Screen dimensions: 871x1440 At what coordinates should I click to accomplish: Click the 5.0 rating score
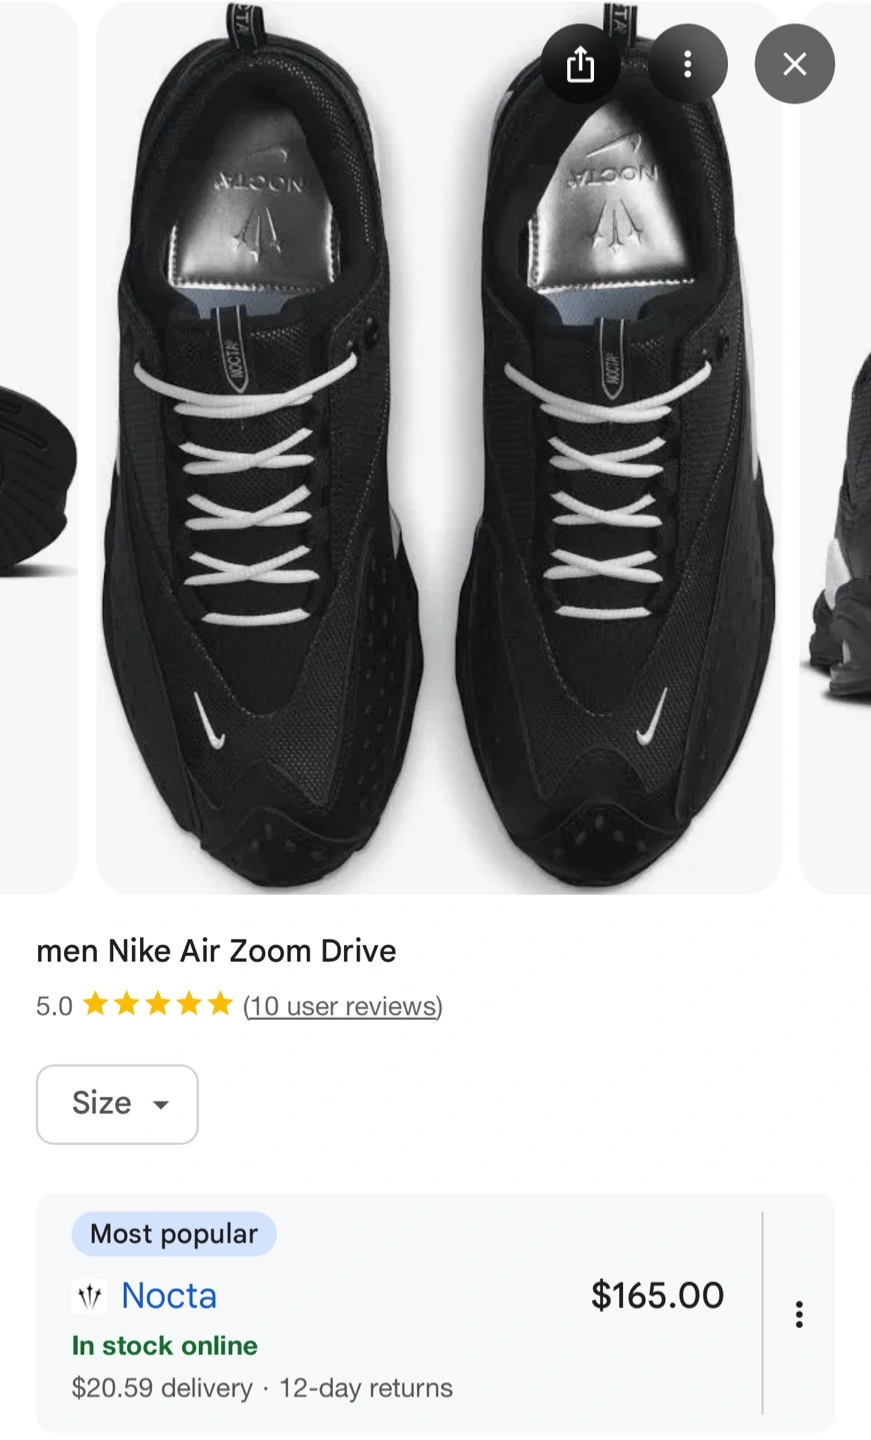click(x=54, y=1006)
